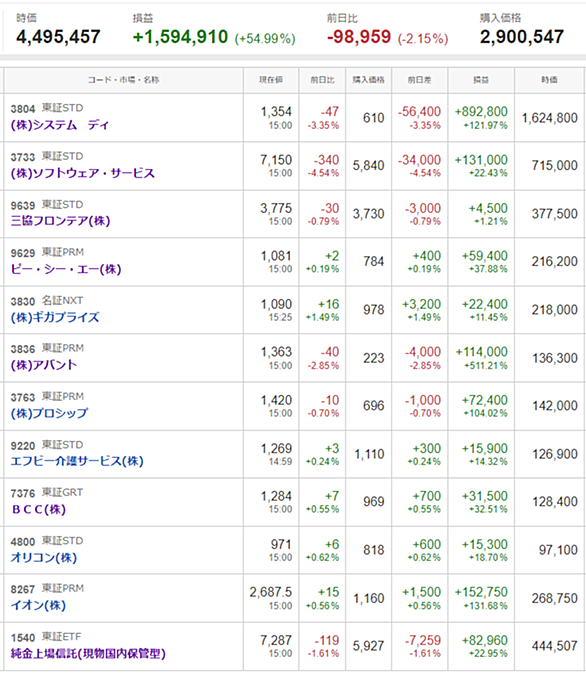The height and width of the screenshot is (674, 586).
Task: Open the イオン(株) stock link
Action: point(38,605)
